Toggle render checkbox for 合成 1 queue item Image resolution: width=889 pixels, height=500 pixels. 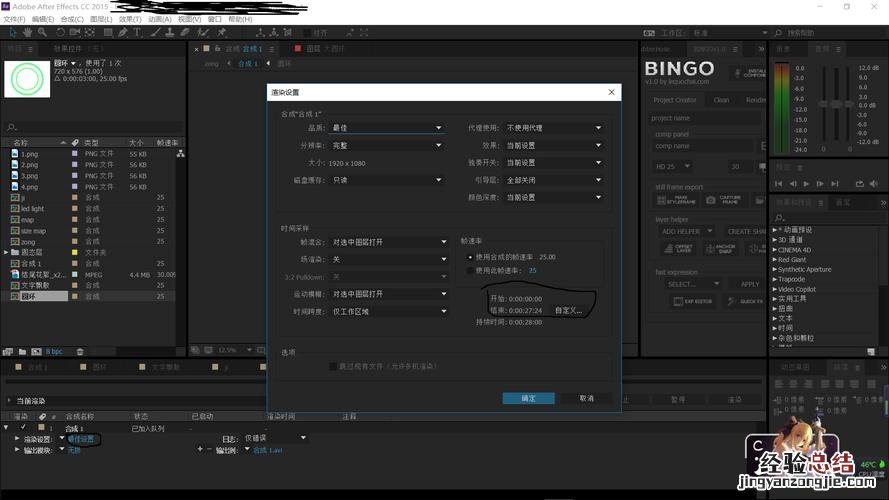(x=23, y=428)
